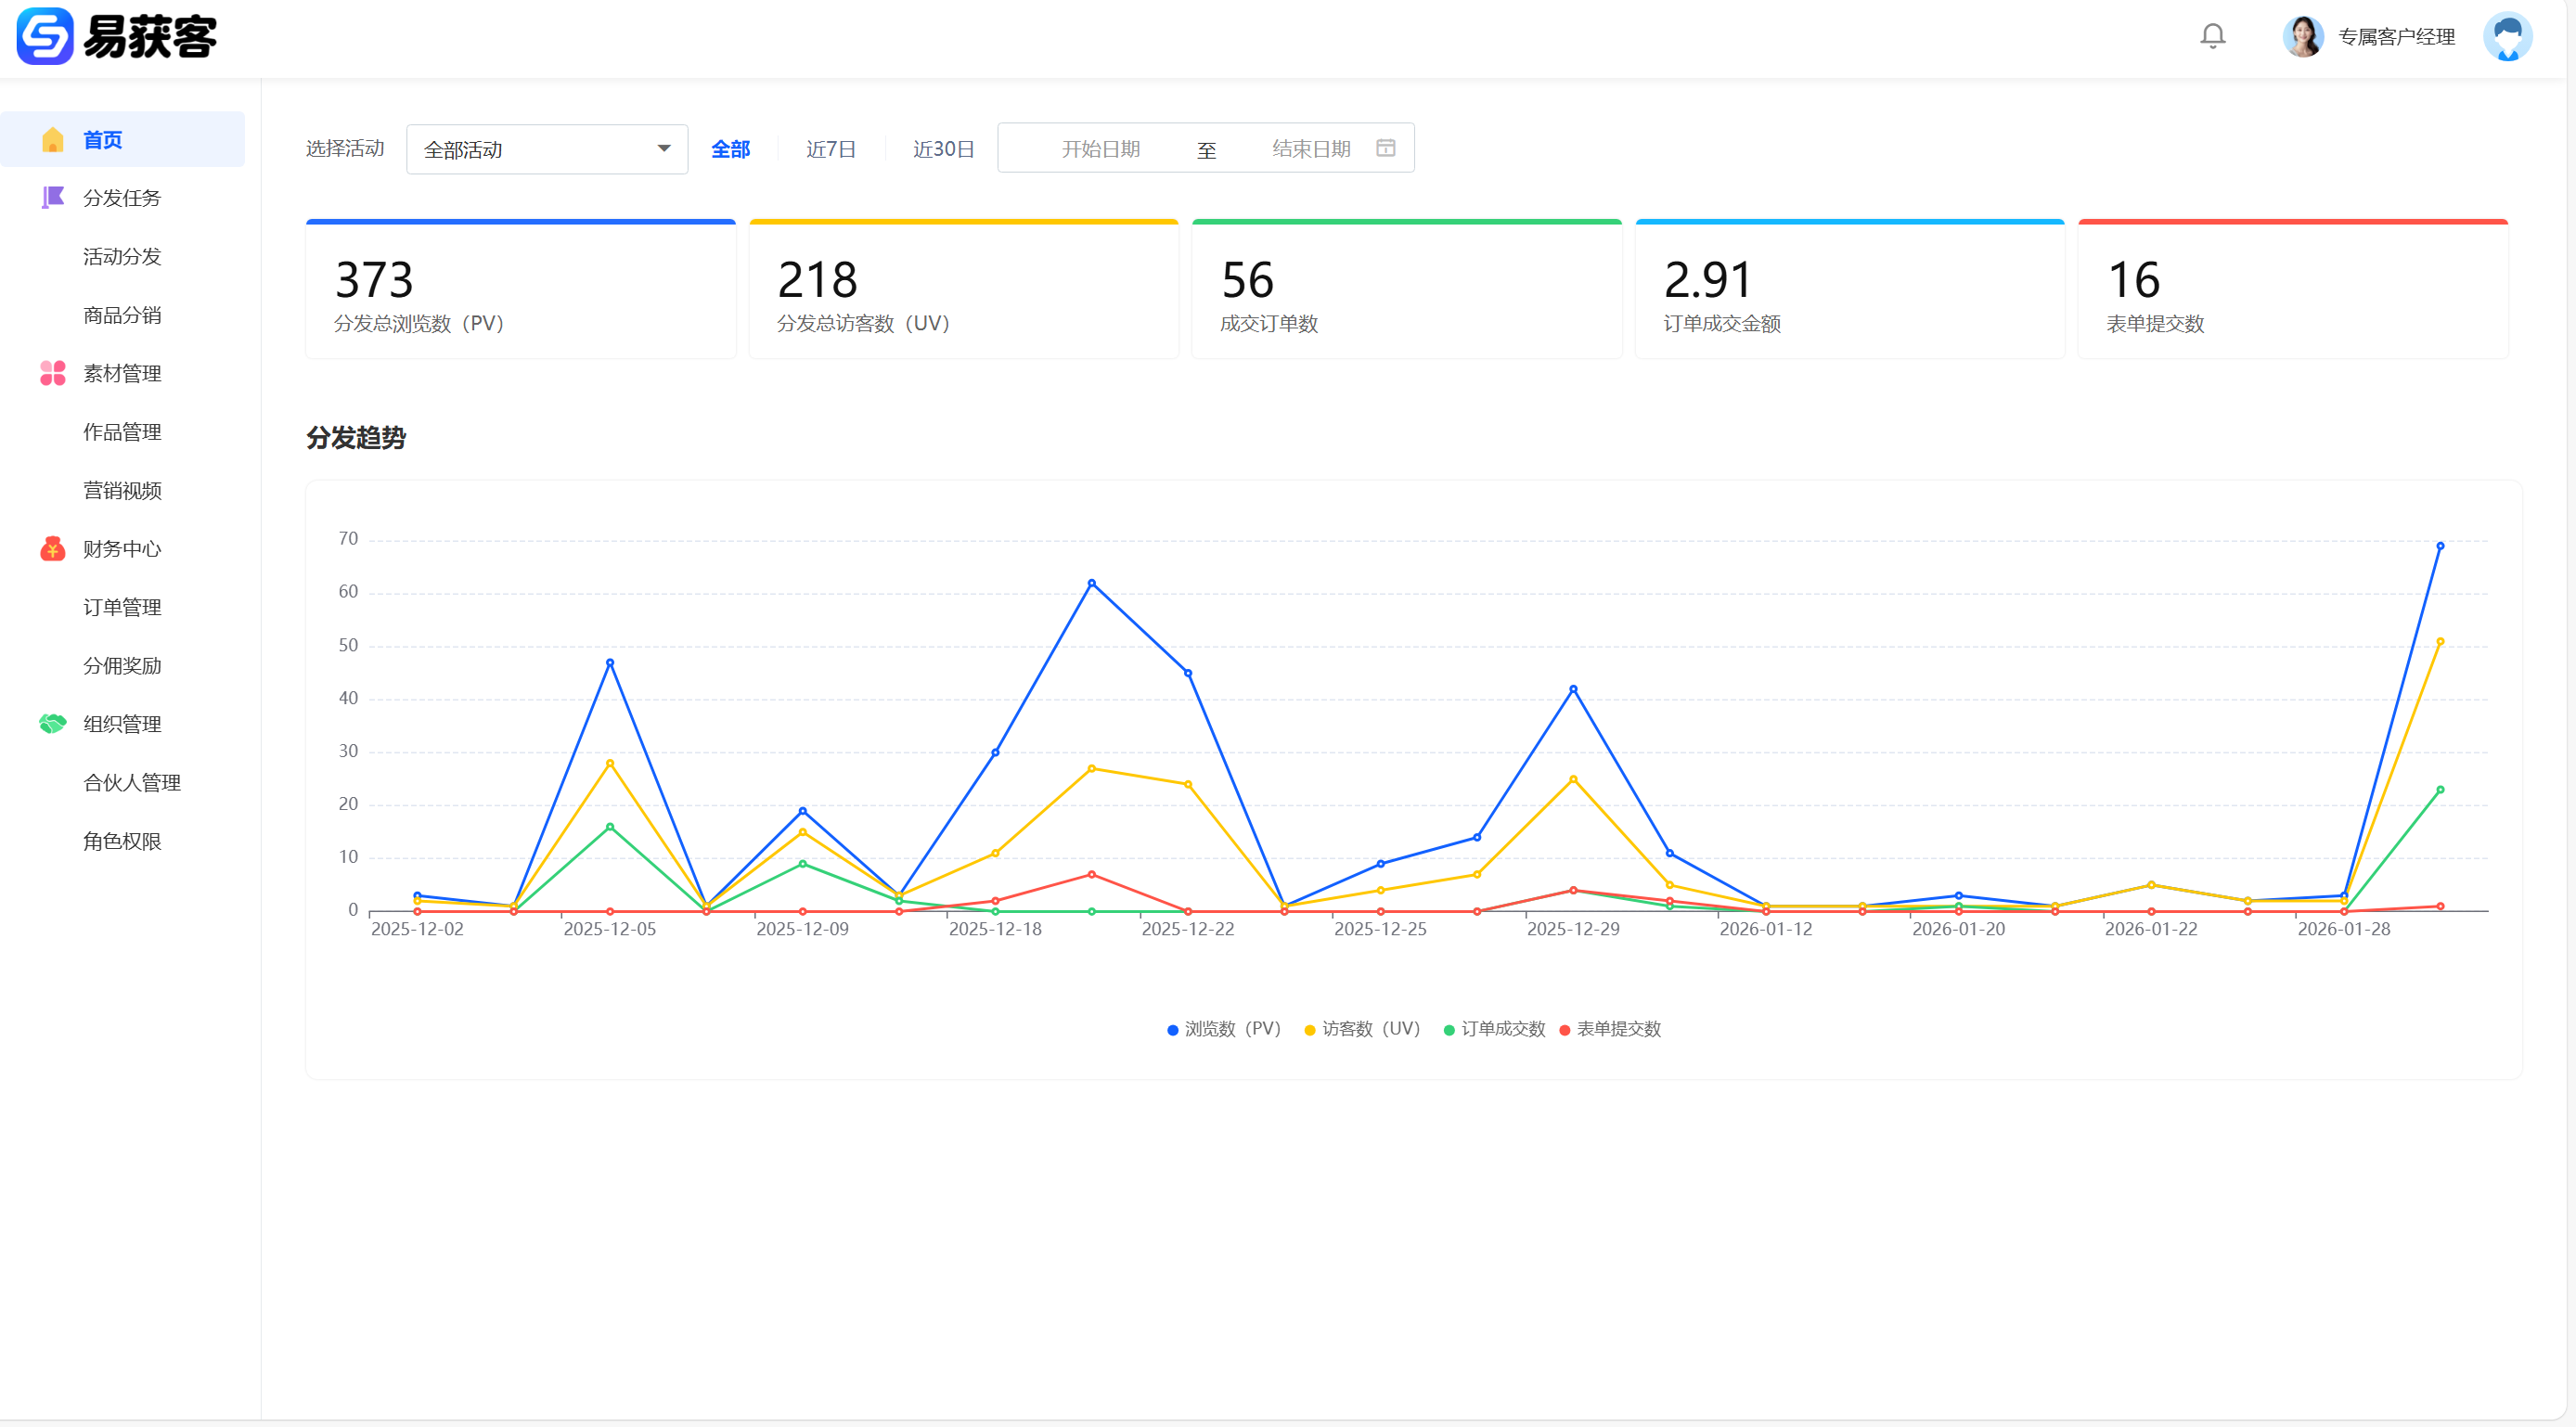Click the notification bell icon
2576x1427 pixels.
tap(2212, 37)
